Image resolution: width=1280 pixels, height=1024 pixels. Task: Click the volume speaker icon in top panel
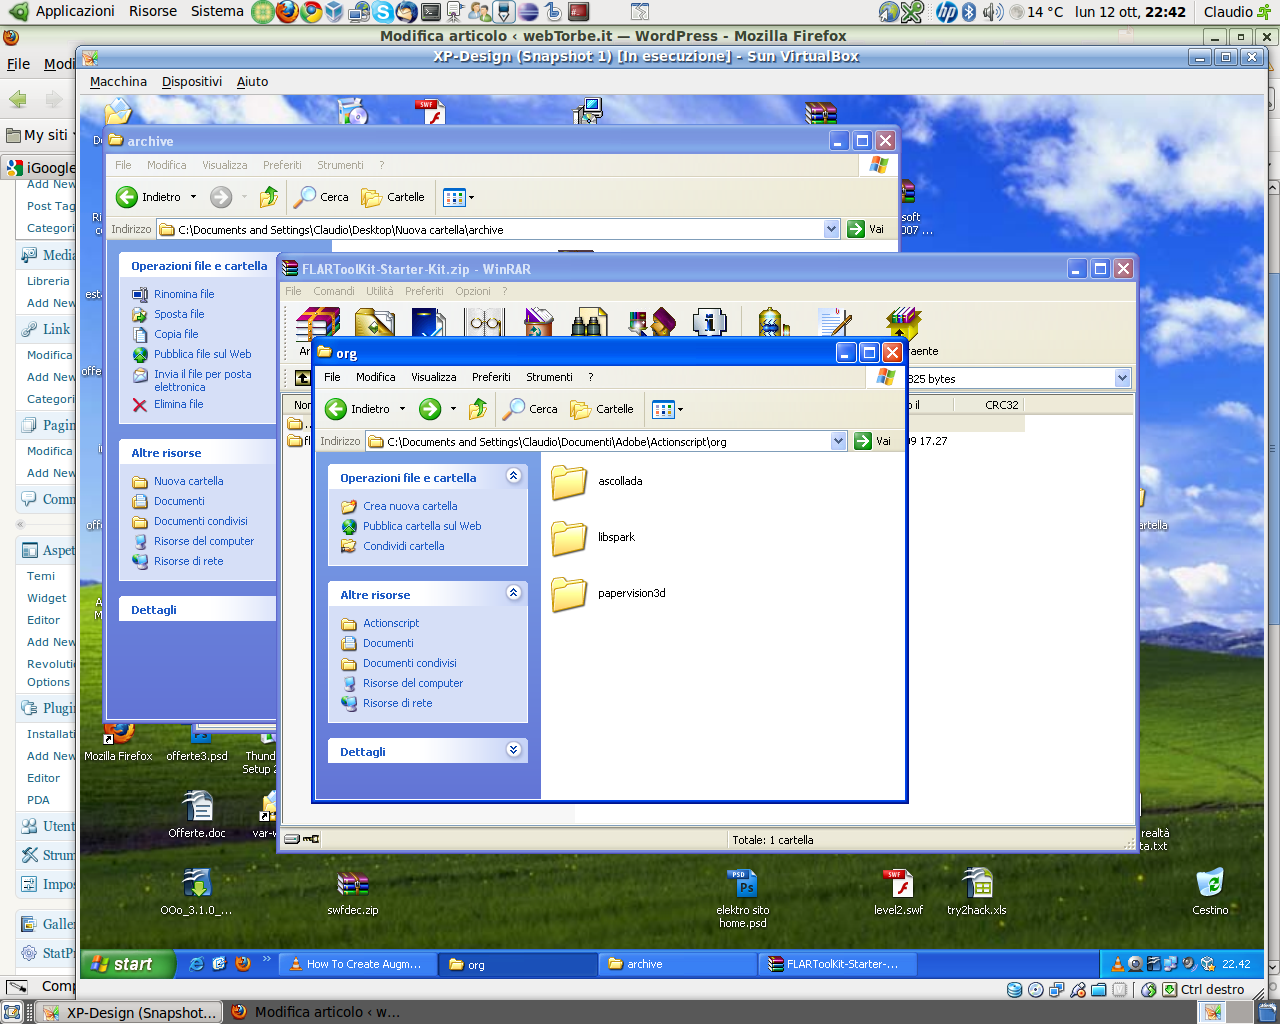pyautogui.click(x=992, y=12)
